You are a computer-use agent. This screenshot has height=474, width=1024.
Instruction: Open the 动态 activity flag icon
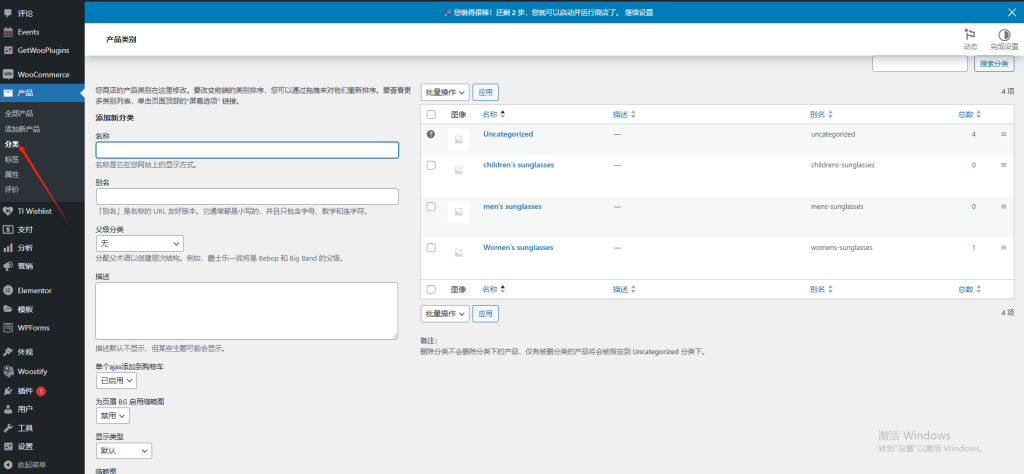click(970, 35)
